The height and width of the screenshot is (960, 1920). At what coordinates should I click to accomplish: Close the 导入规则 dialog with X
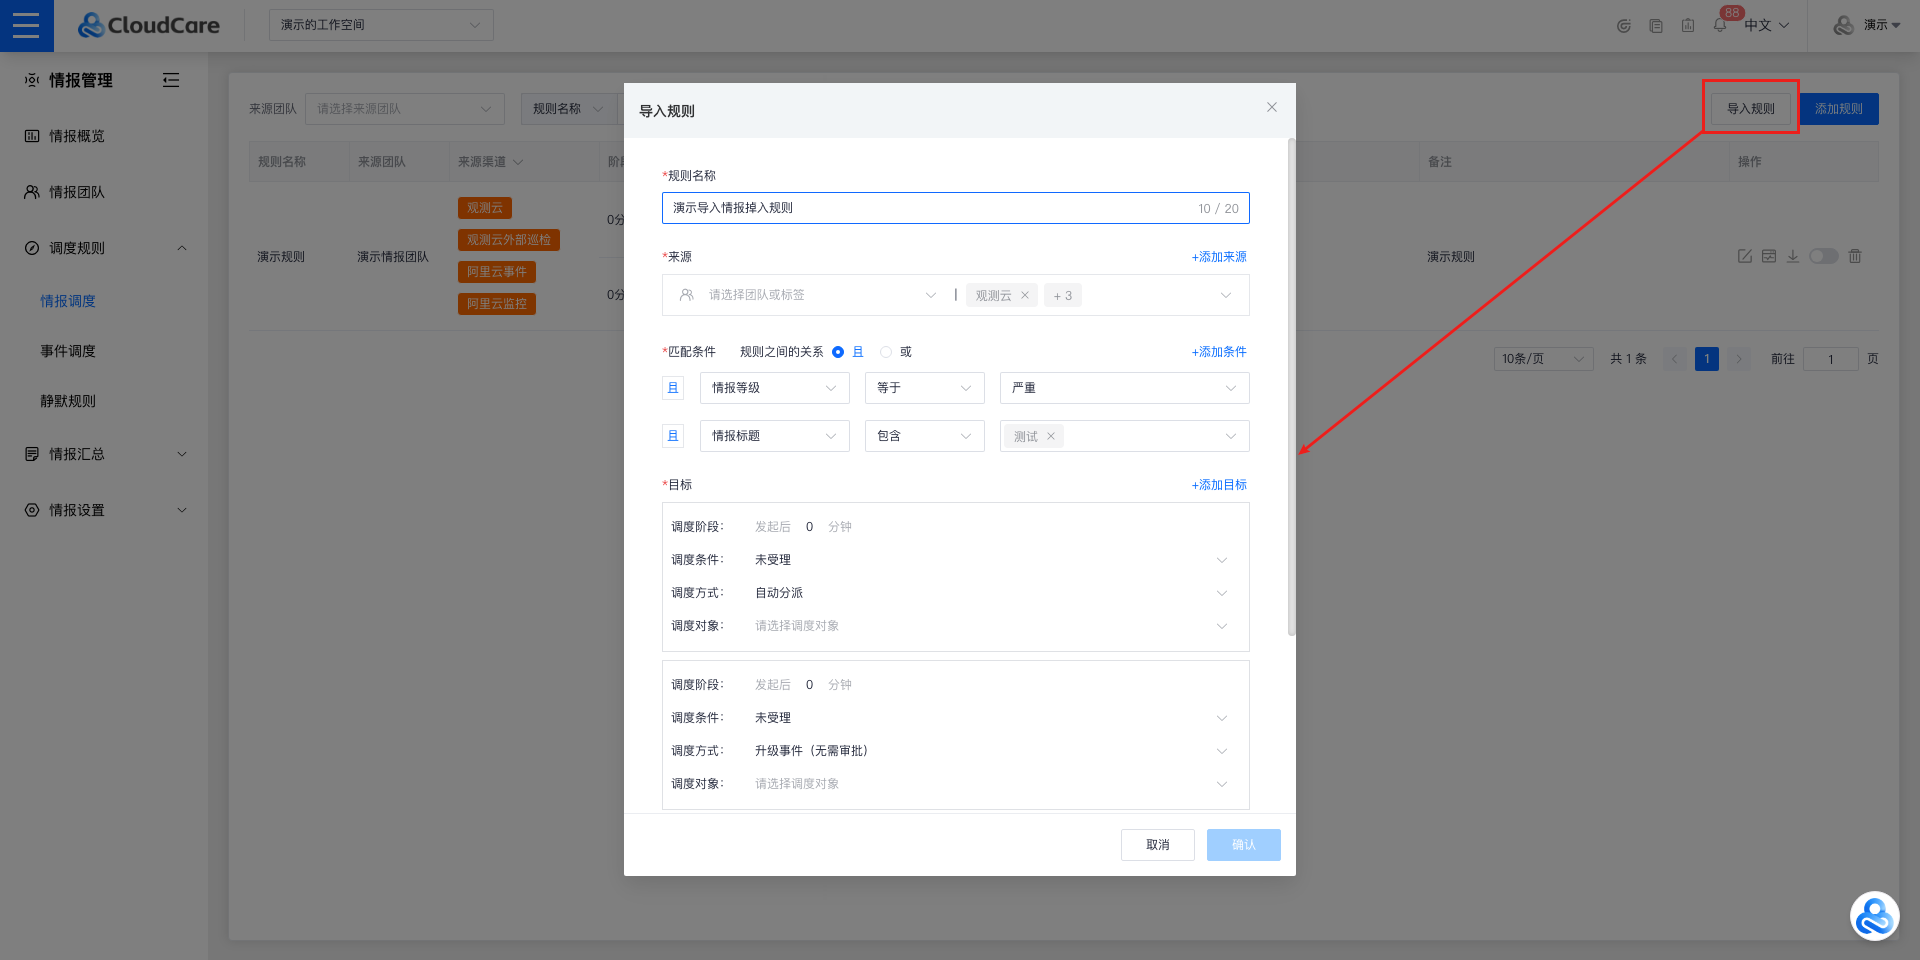pos(1271,108)
